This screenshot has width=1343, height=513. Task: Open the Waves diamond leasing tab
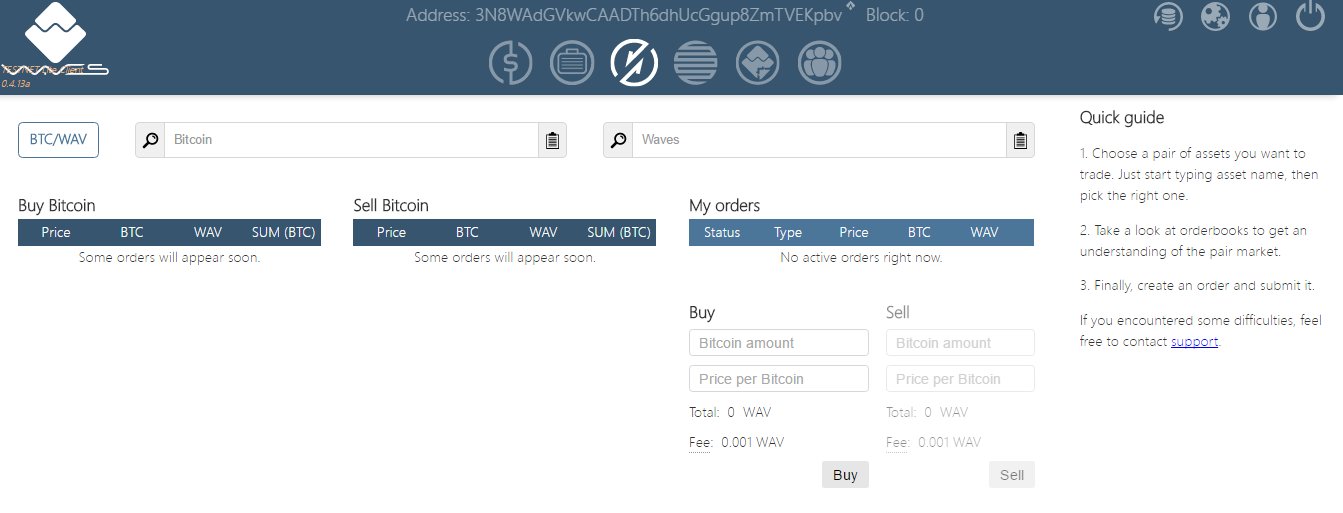(758, 63)
